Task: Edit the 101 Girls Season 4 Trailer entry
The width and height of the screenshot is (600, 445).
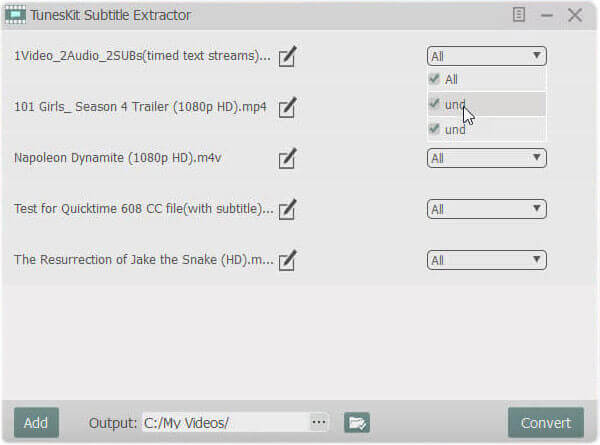Action: tap(287, 108)
